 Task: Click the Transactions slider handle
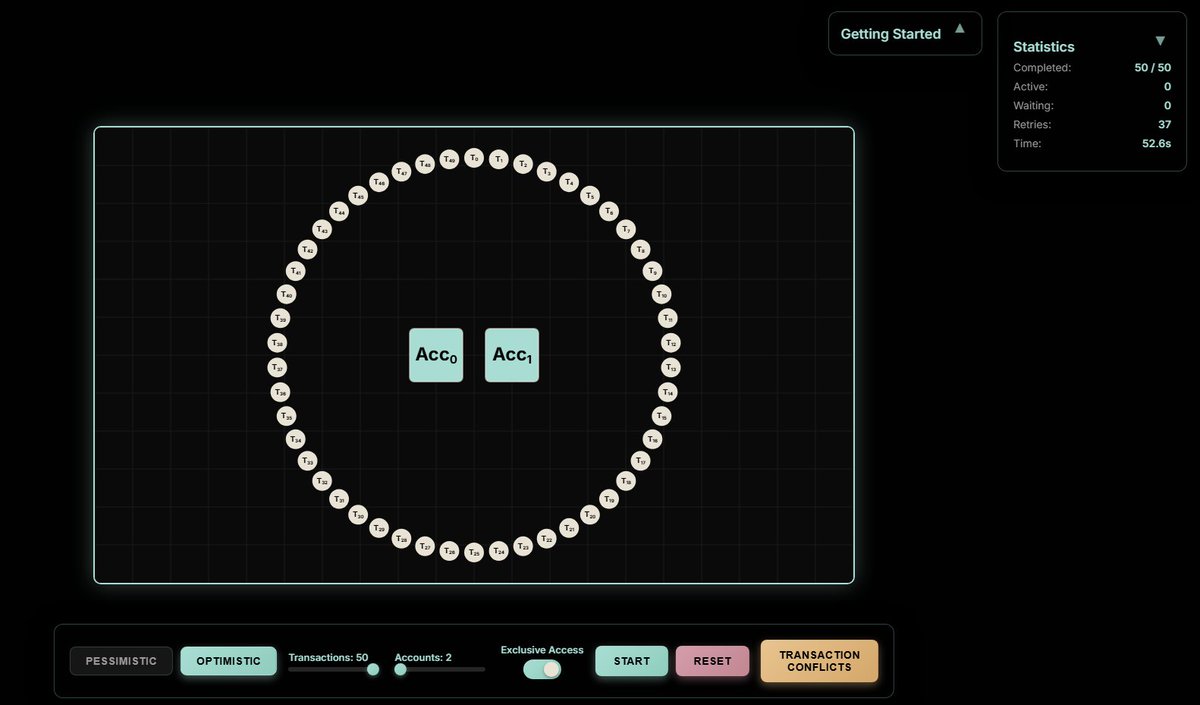point(373,669)
